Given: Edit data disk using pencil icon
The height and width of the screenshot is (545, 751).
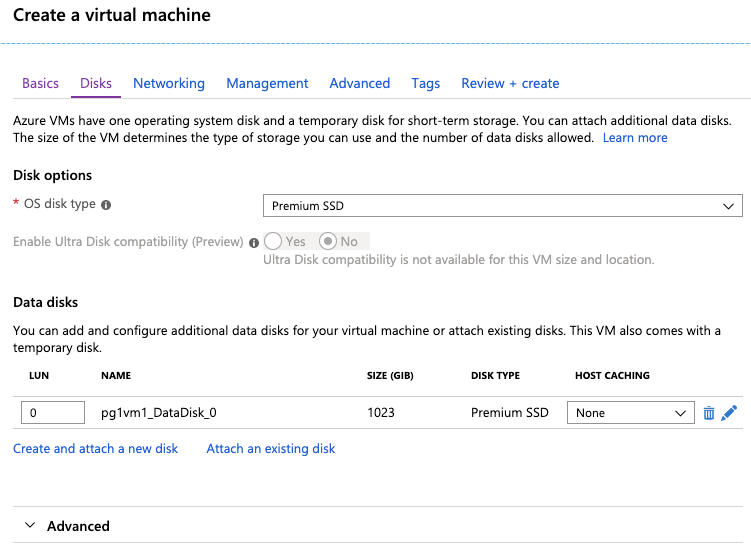Looking at the screenshot, I should [729, 413].
